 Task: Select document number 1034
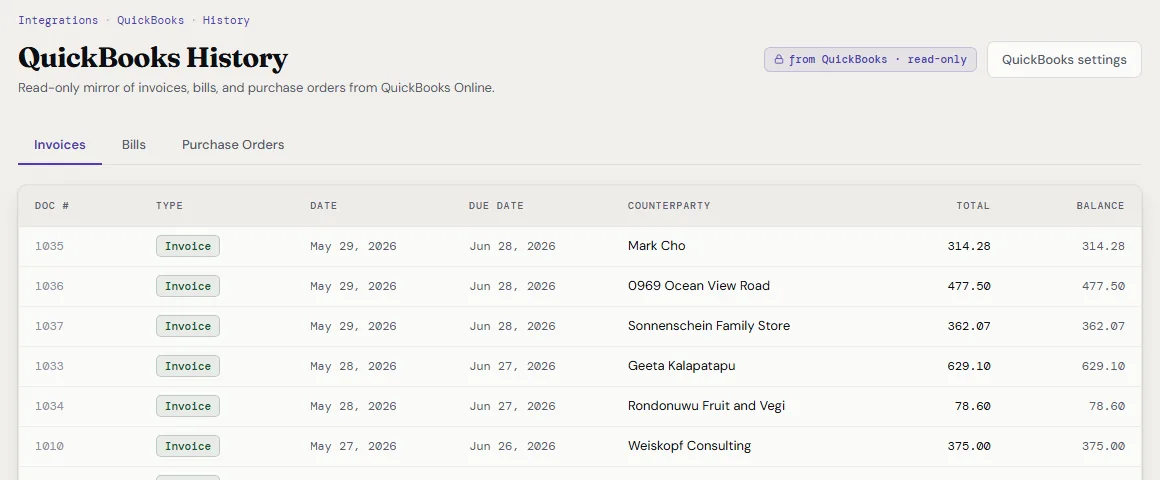[49, 406]
